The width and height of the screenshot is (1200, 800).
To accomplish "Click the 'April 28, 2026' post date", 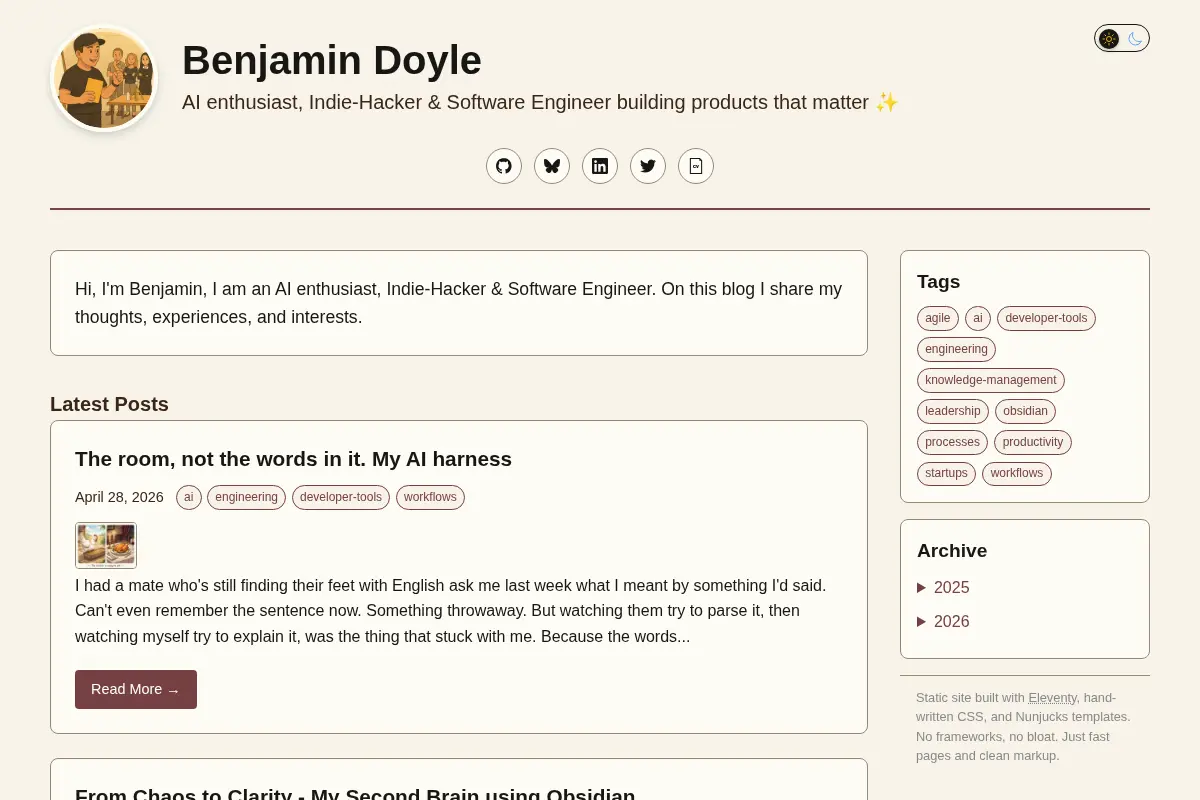I will coord(119,497).
